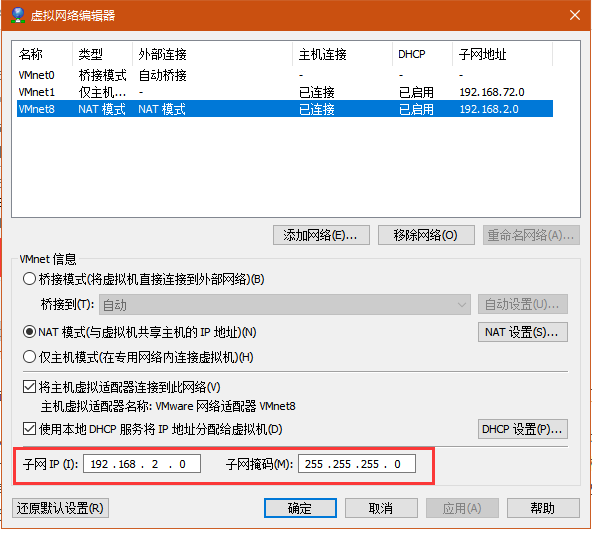
Task: Select the 仅主机模式 radio button
Action: pos(29,357)
